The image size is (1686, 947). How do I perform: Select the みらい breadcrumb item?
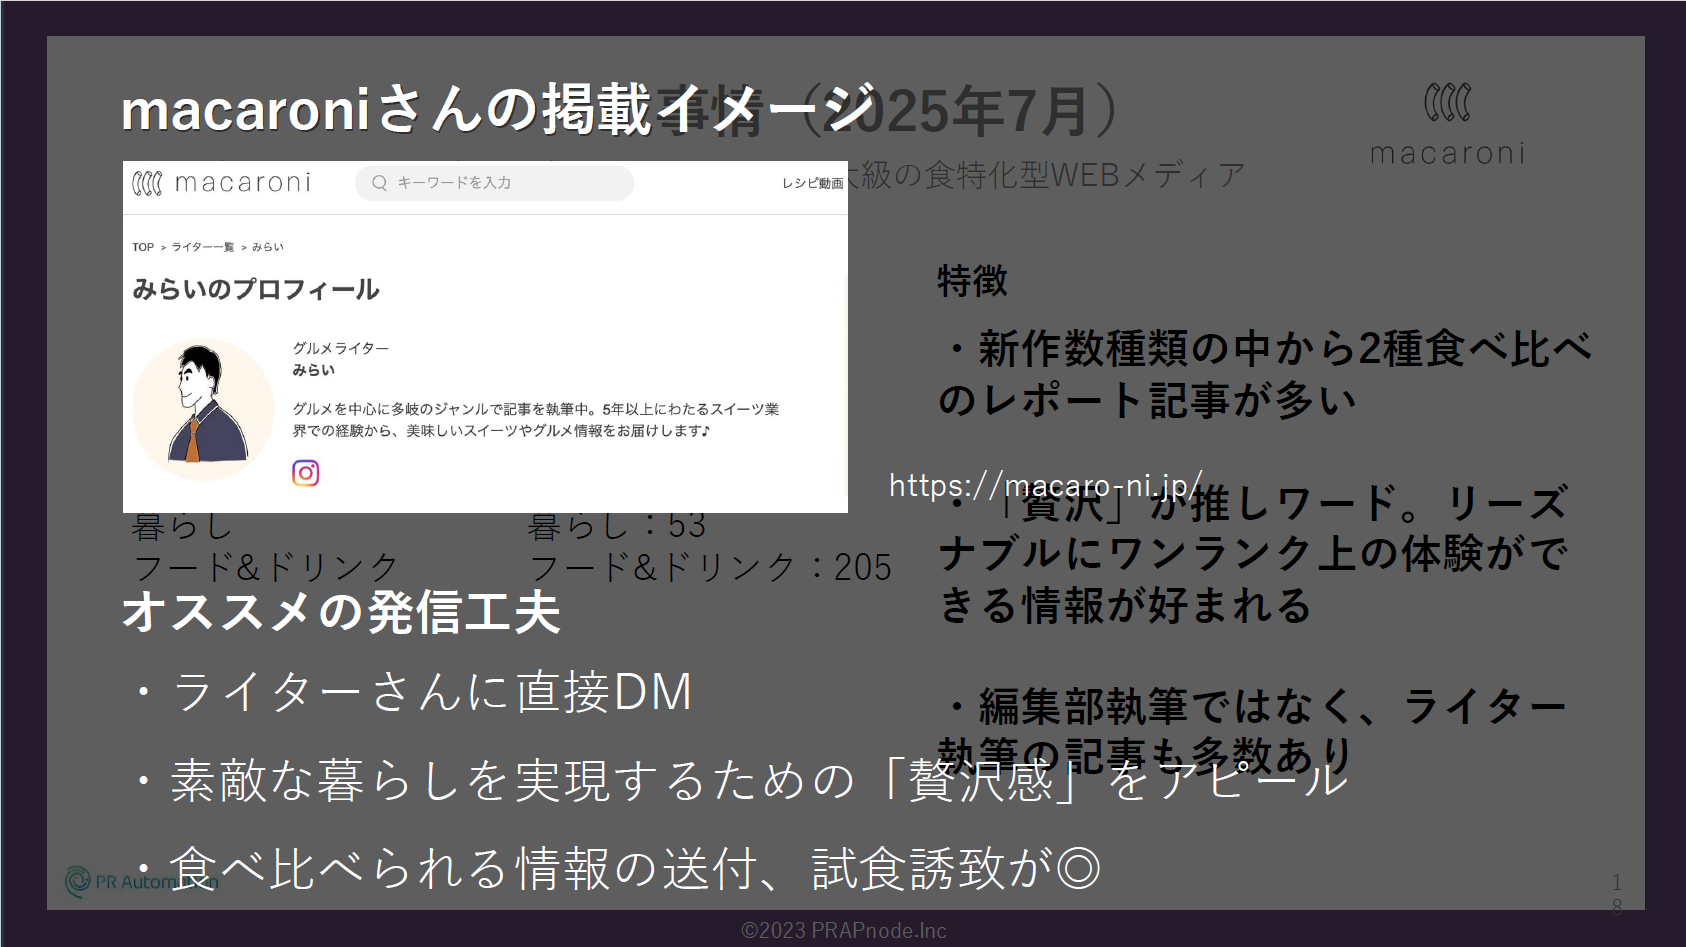[x=267, y=247]
